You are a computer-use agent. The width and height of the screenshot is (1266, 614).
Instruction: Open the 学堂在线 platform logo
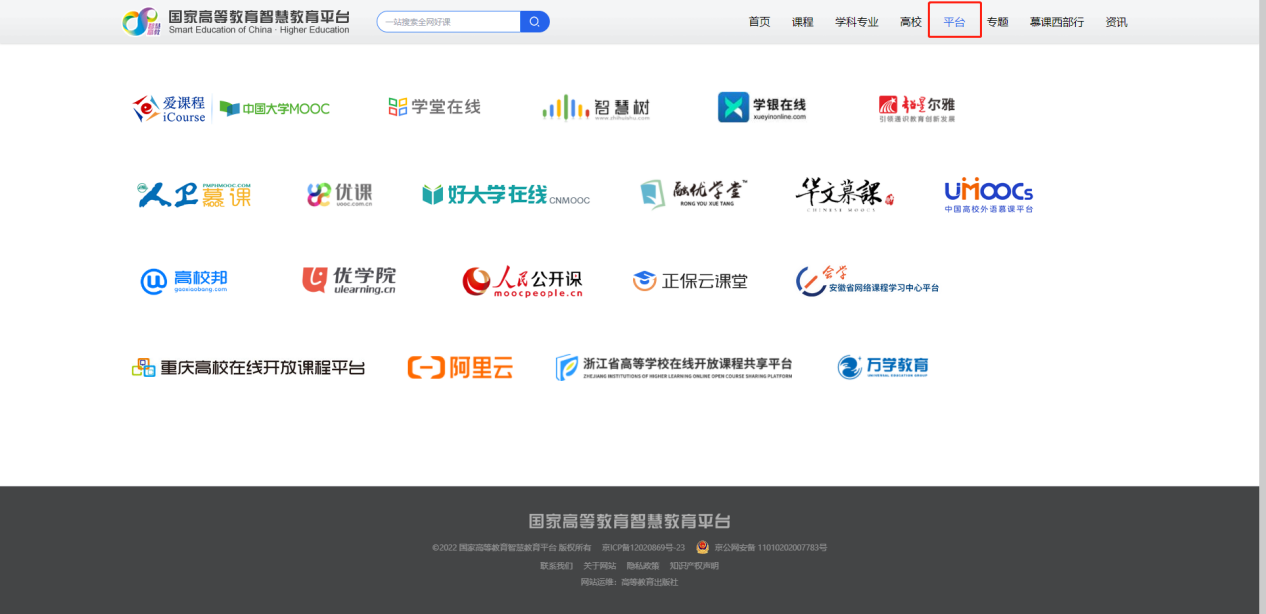tap(434, 107)
